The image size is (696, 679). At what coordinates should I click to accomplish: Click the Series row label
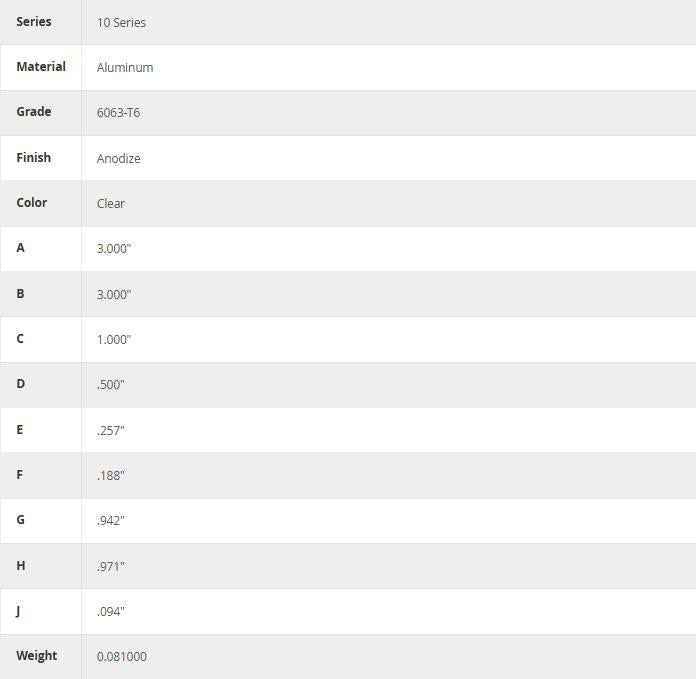click(x=33, y=21)
